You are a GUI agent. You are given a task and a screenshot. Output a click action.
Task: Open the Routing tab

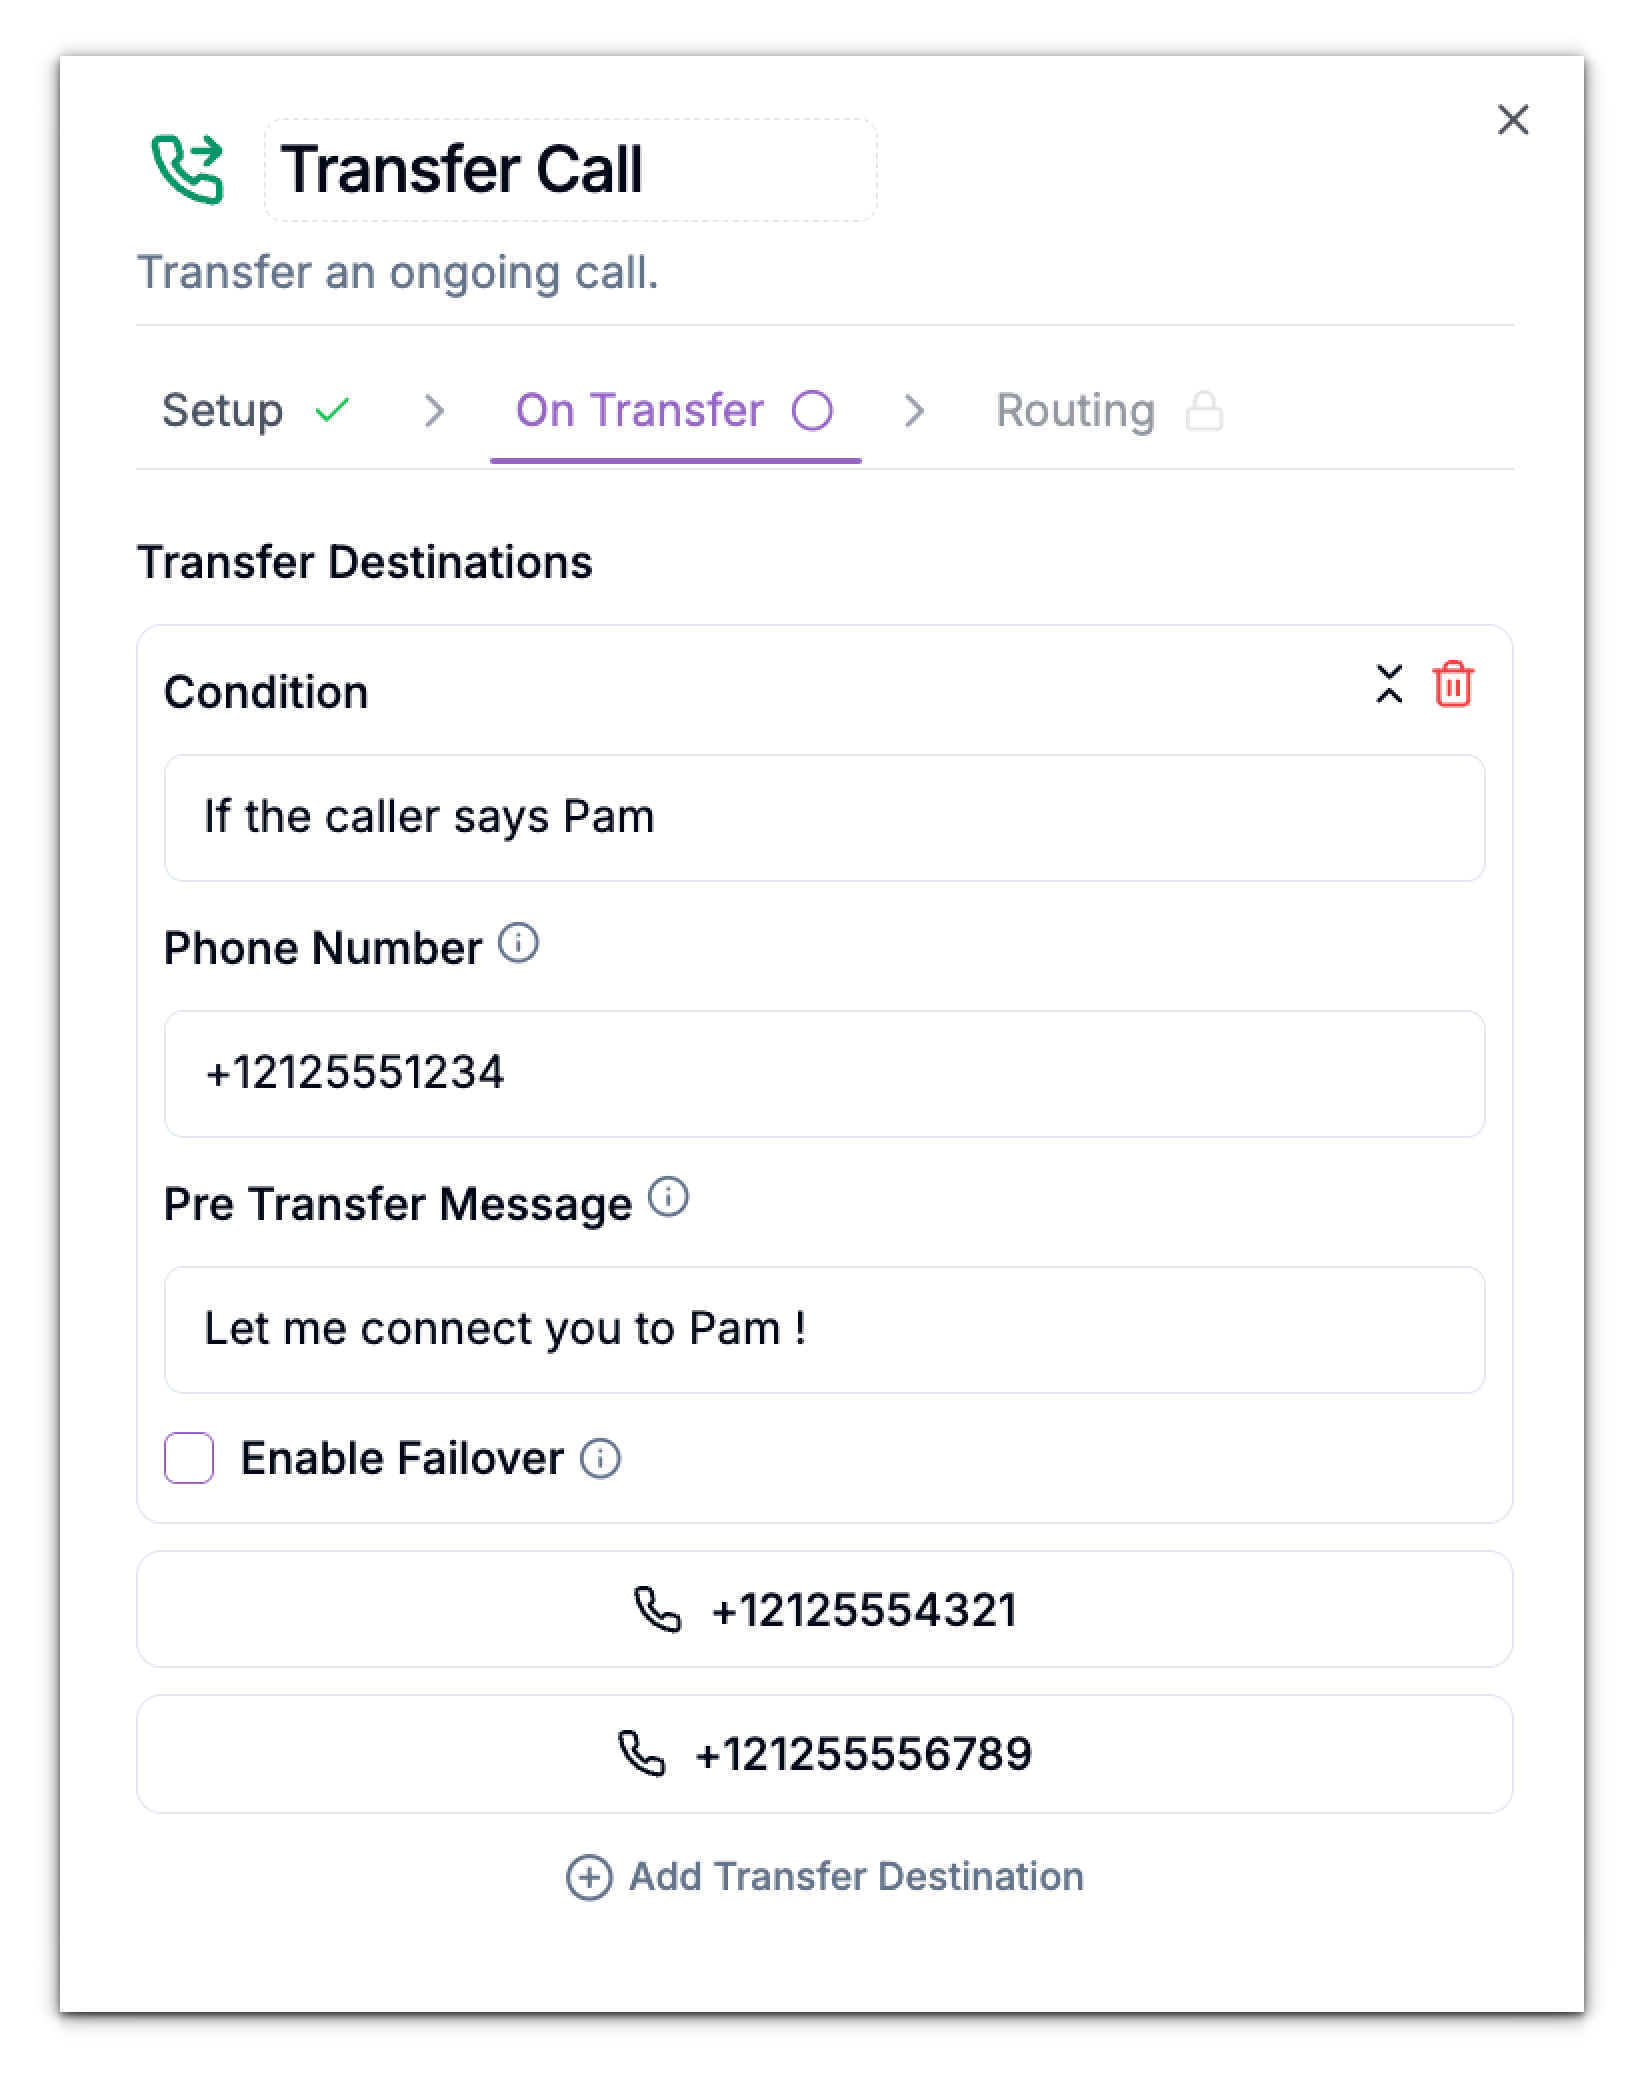click(1074, 409)
